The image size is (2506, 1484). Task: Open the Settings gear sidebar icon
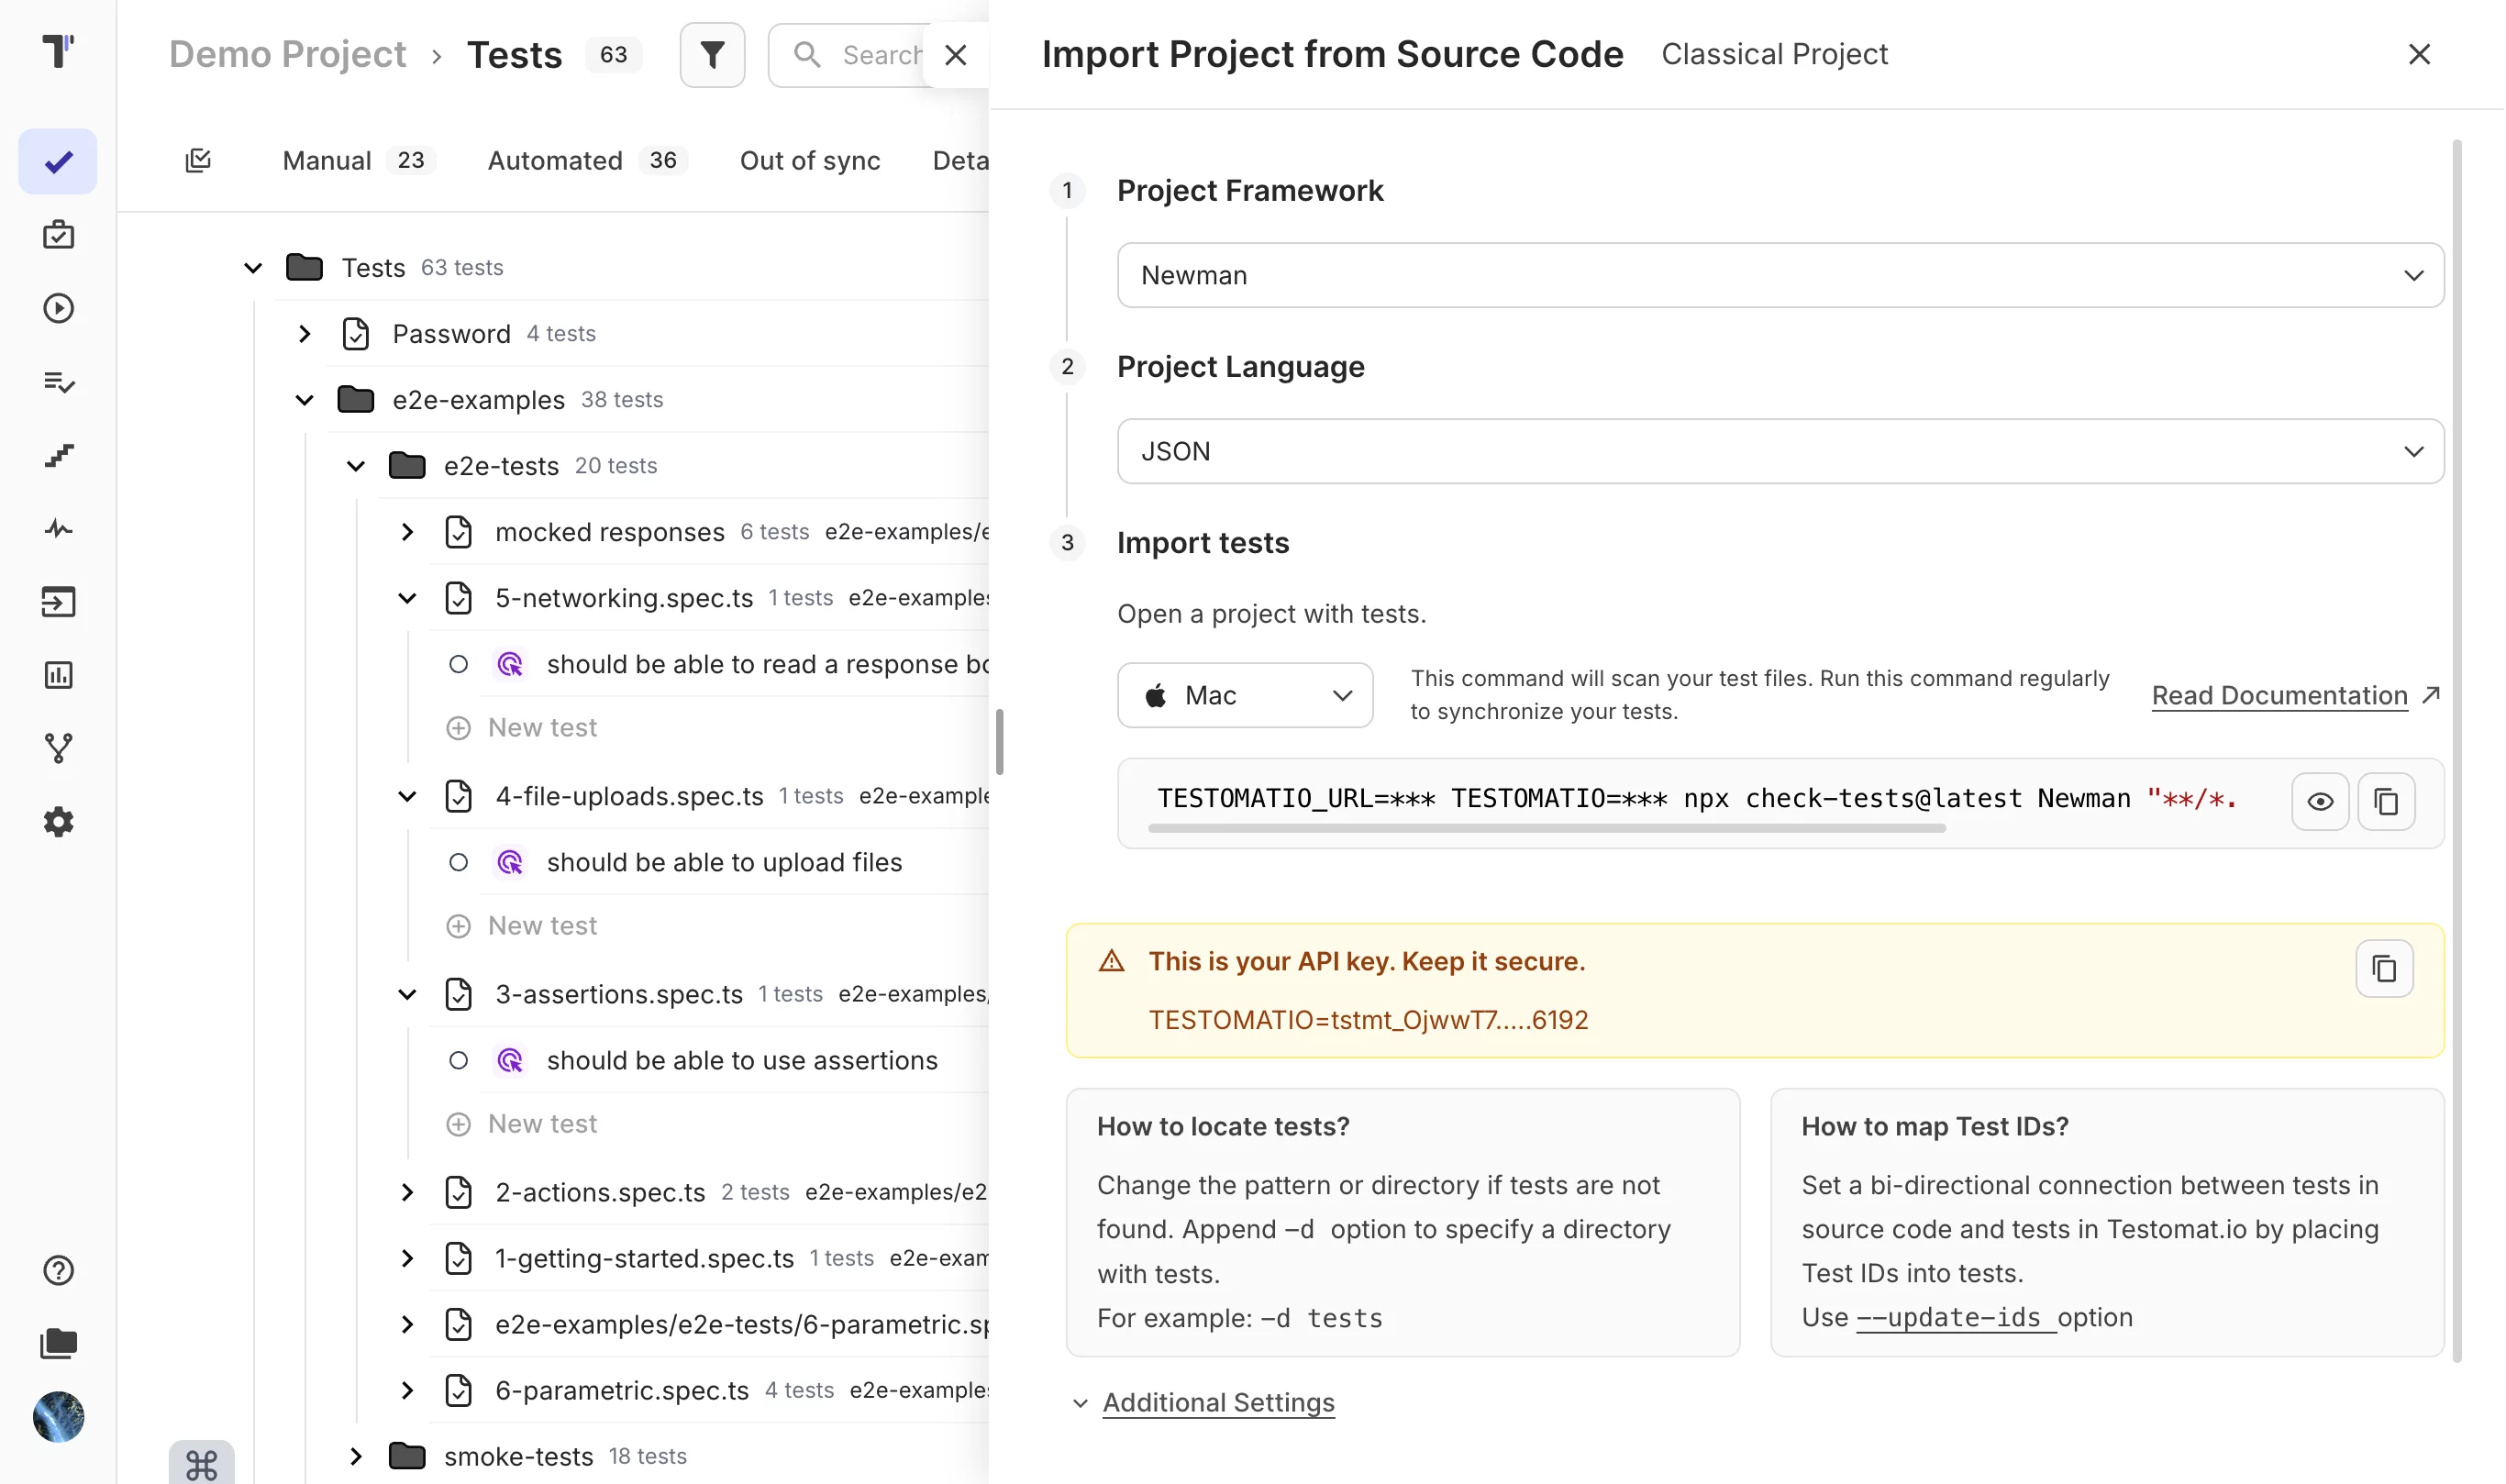58,822
